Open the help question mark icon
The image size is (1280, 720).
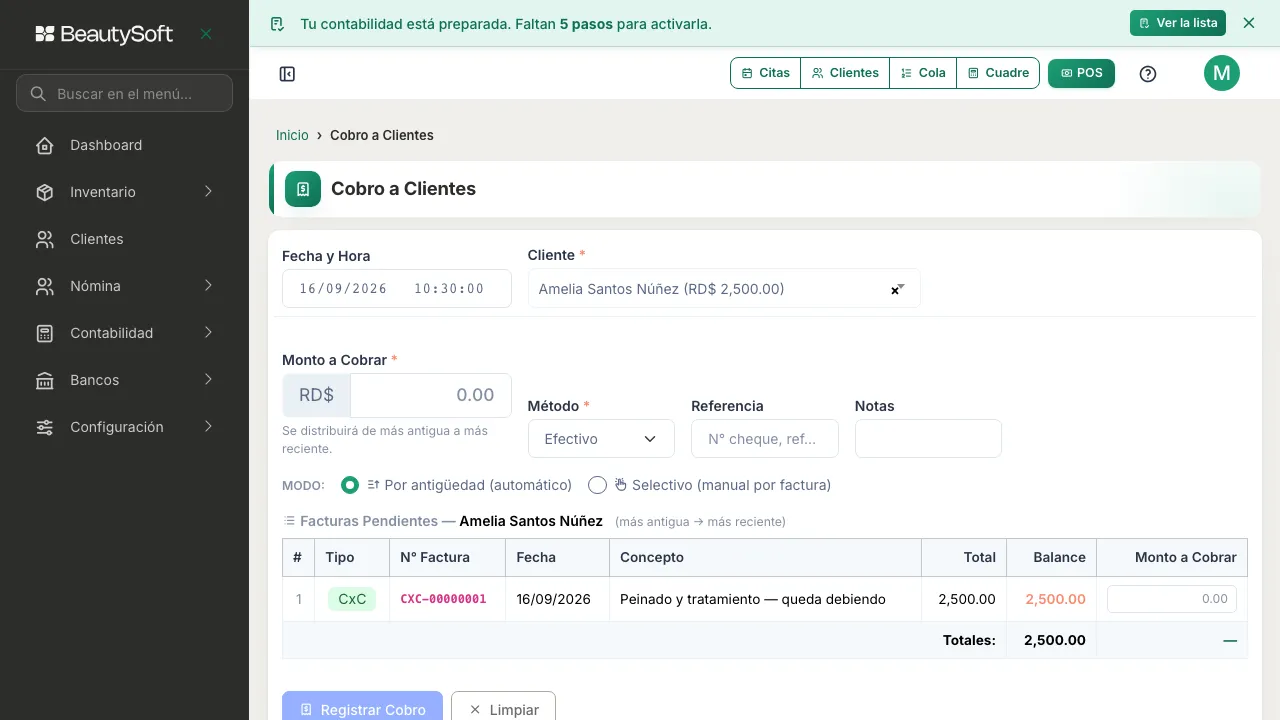(1148, 74)
